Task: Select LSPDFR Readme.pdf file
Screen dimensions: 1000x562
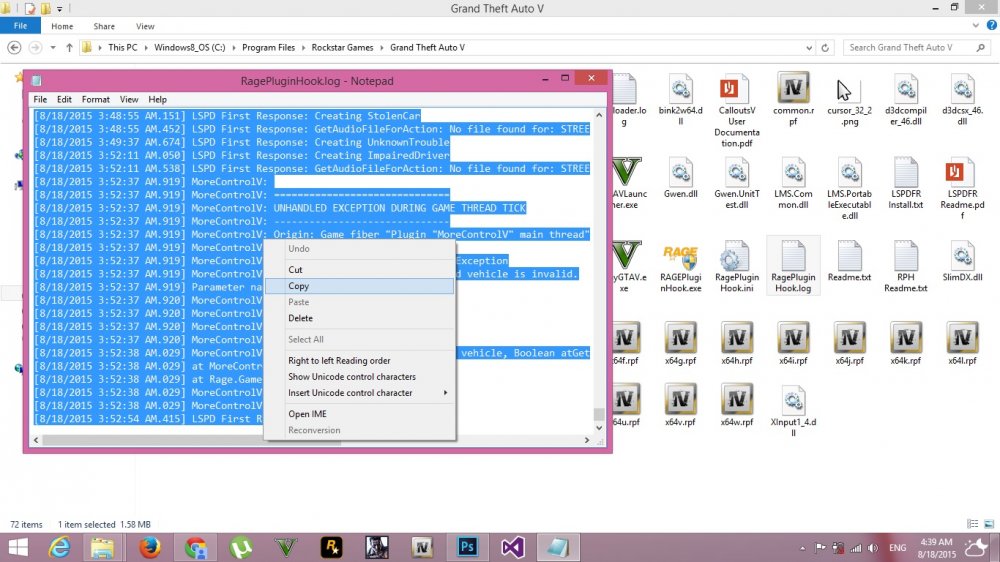Action: click(962, 188)
